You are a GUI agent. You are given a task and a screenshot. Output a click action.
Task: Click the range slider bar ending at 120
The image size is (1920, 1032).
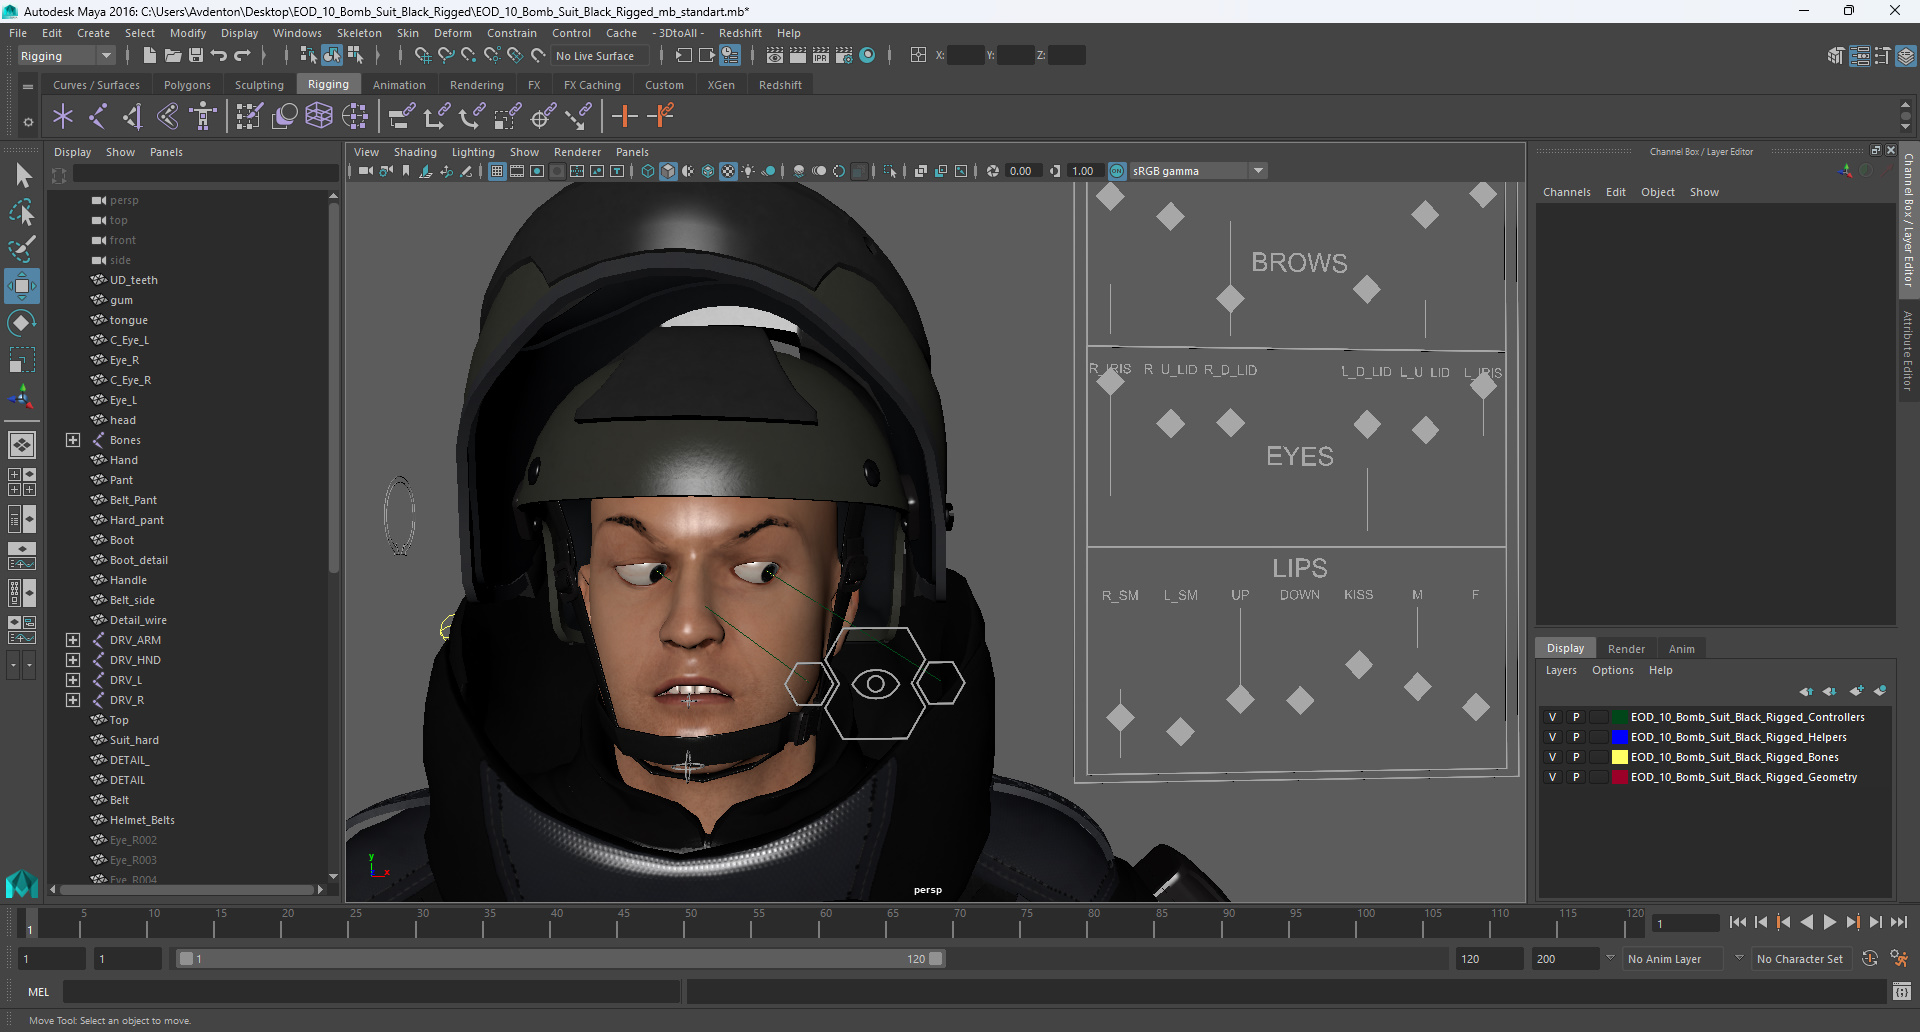pyautogui.click(x=560, y=959)
